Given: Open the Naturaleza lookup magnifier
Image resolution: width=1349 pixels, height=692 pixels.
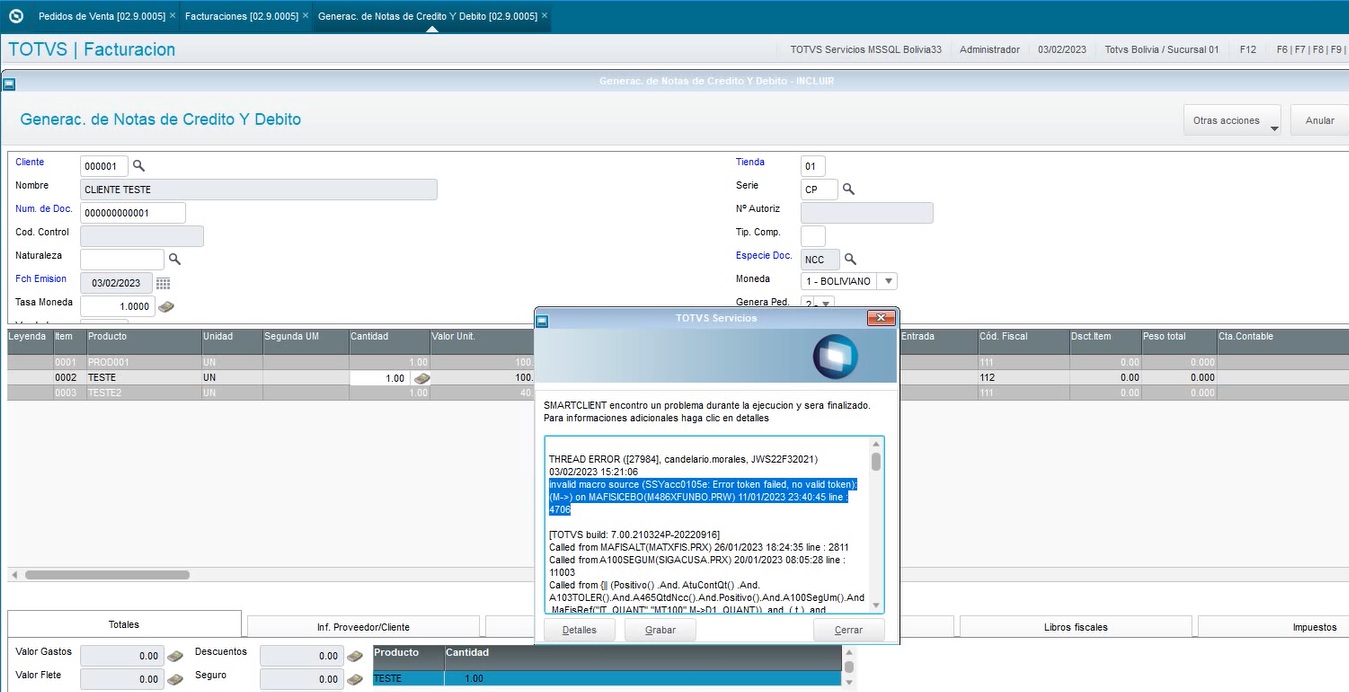Looking at the screenshot, I should point(174,259).
